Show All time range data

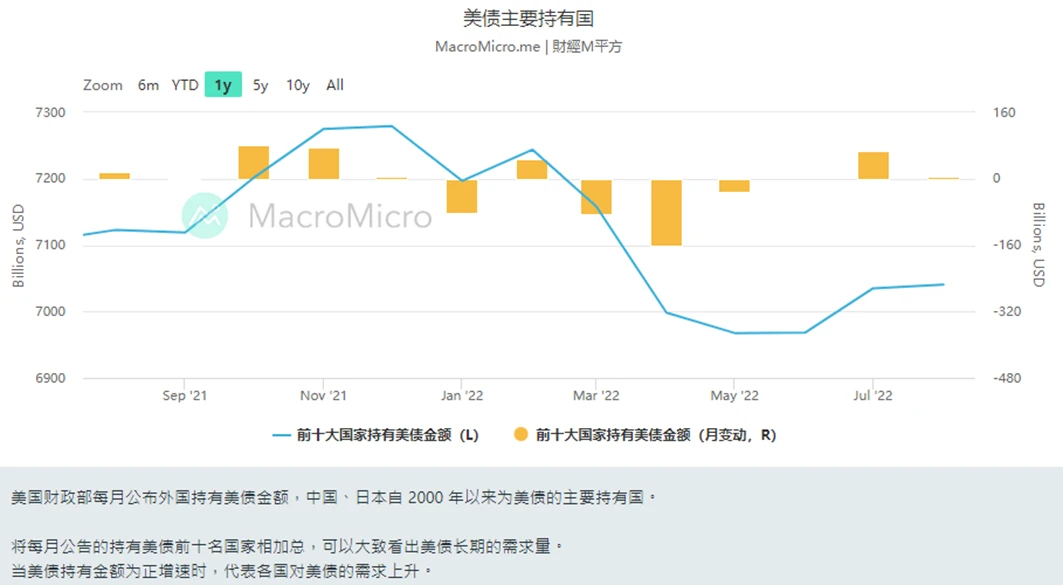coord(335,85)
